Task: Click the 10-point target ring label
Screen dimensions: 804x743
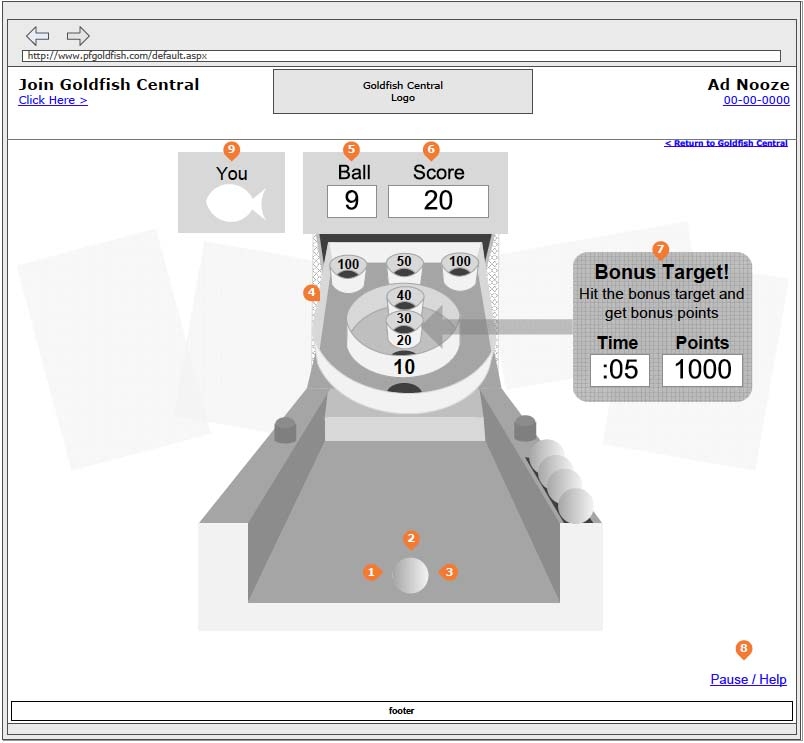Action: (404, 367)
